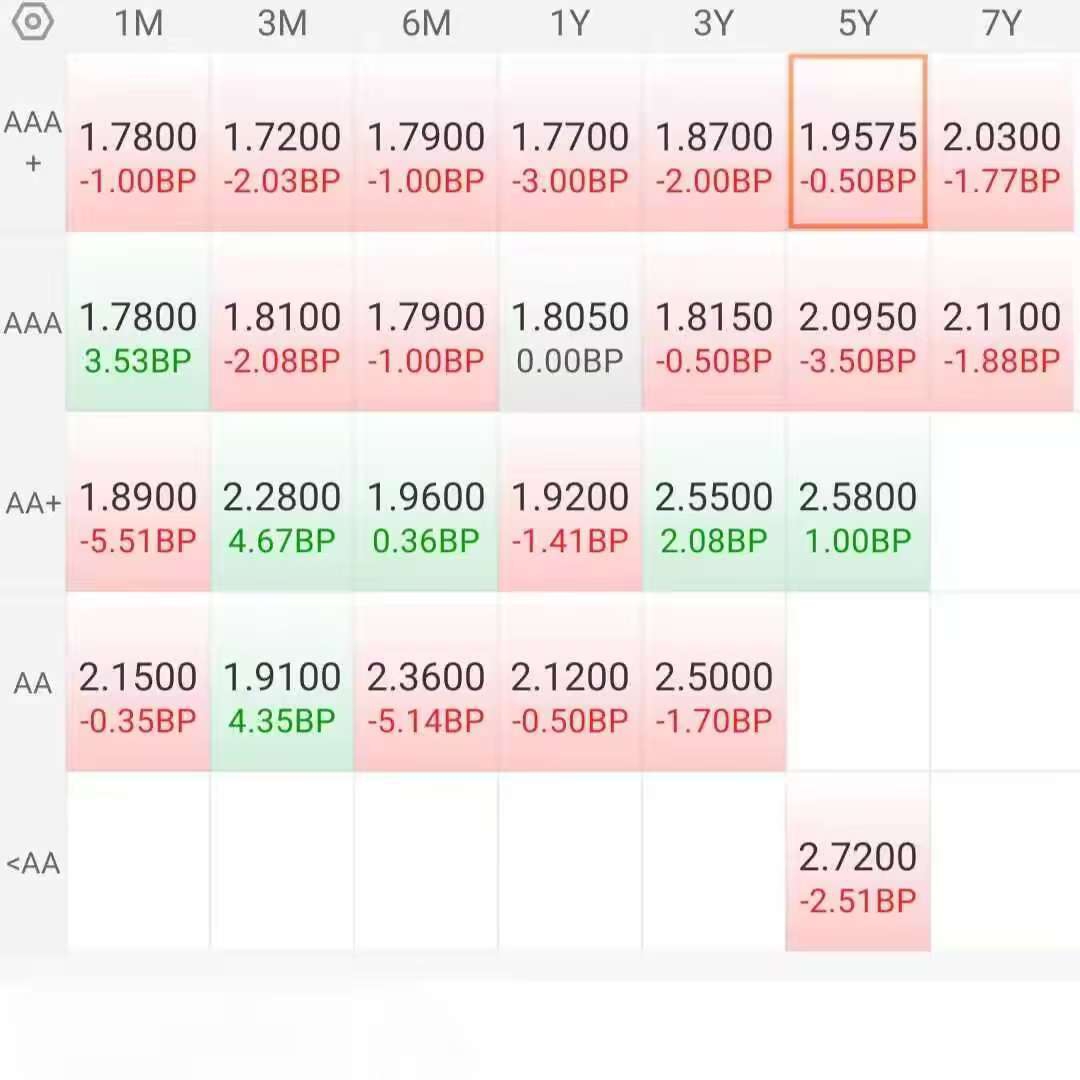Open <AA 5Y cell 2.7200

[858, 862]
